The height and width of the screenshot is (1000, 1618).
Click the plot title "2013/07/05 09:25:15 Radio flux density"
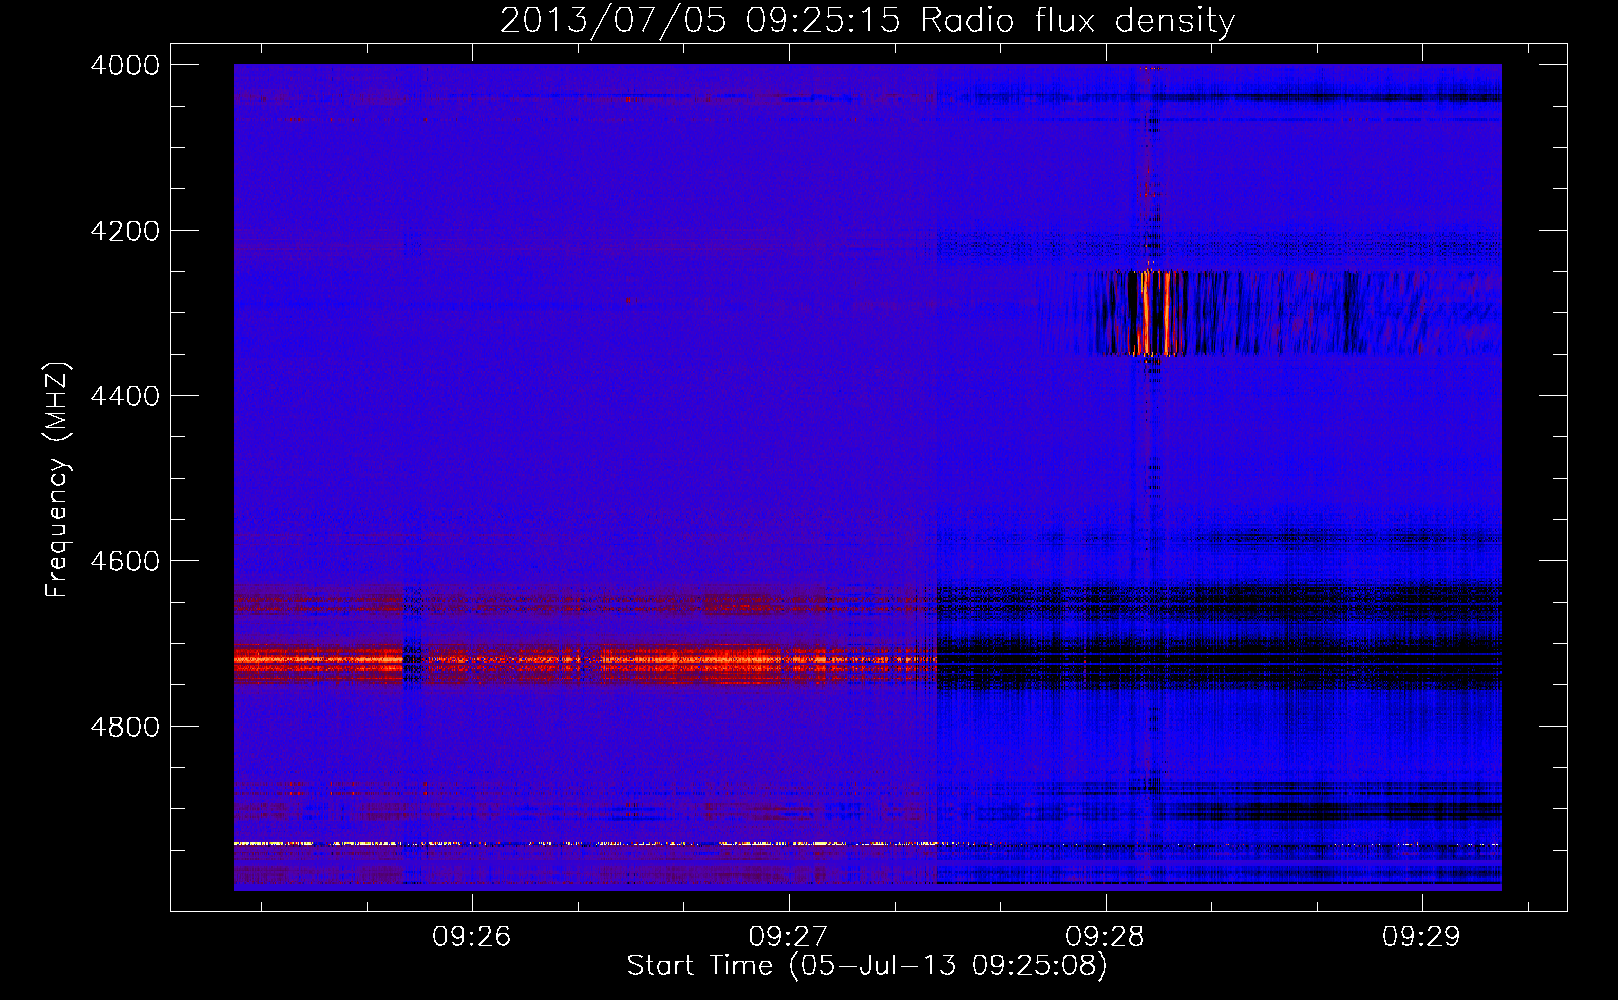click(x=867, y=20)
